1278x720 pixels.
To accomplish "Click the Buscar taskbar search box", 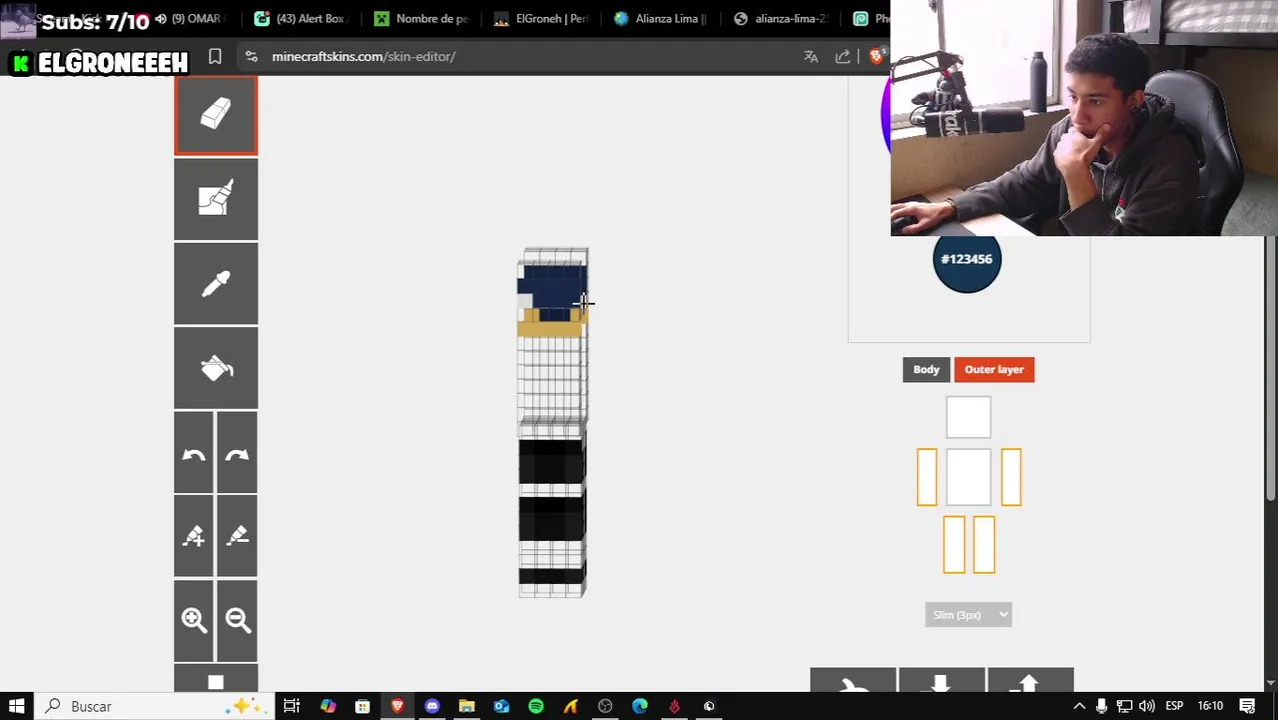I will click(155, 706).
